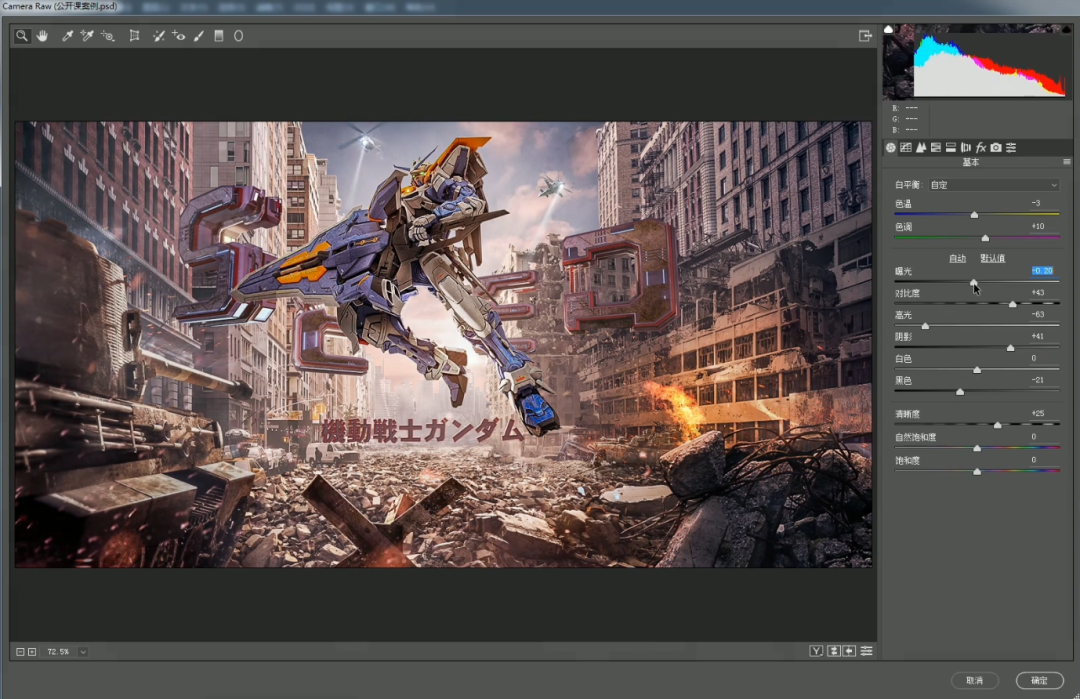Click the color temperature slider handle
The width and height of the screenshot is (1080, 699).
(974, 215)
